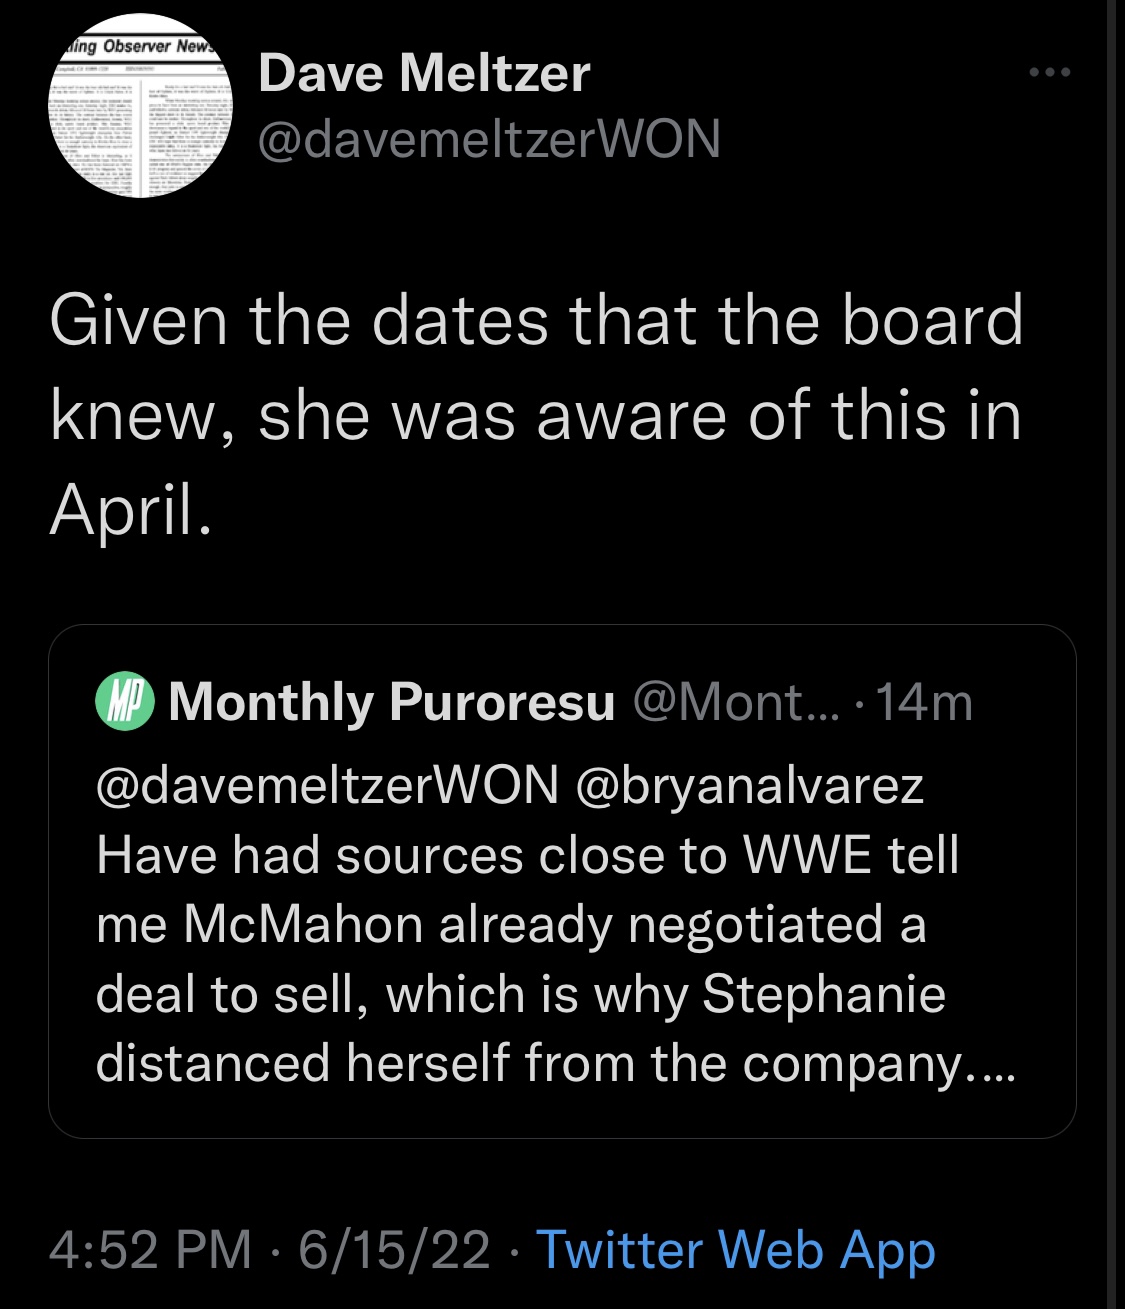This screenshot has height=1309, width=1125.
Task: Open the @bryanalvarez mention
Action: point(750,785)
